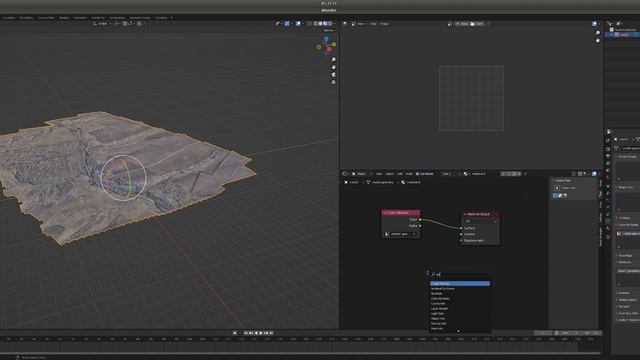Expand the Shape Keys panel
The width and height of the screenshot is (640, 360).
(x=627, y=187)
